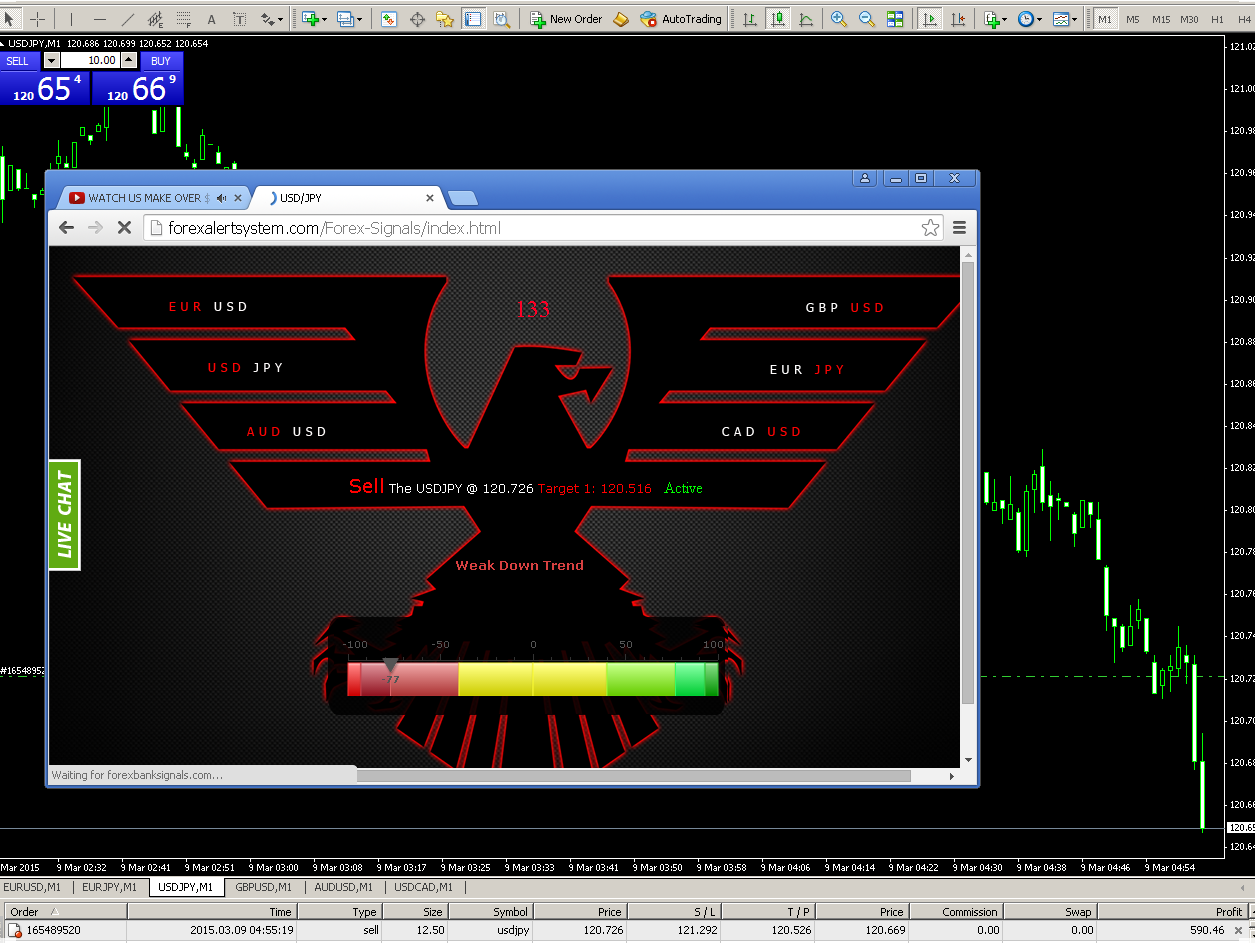Select the M15 timeframe
Image resolution: width=1255 pixels, height=945 pixels.
[x=1161, y=19]
